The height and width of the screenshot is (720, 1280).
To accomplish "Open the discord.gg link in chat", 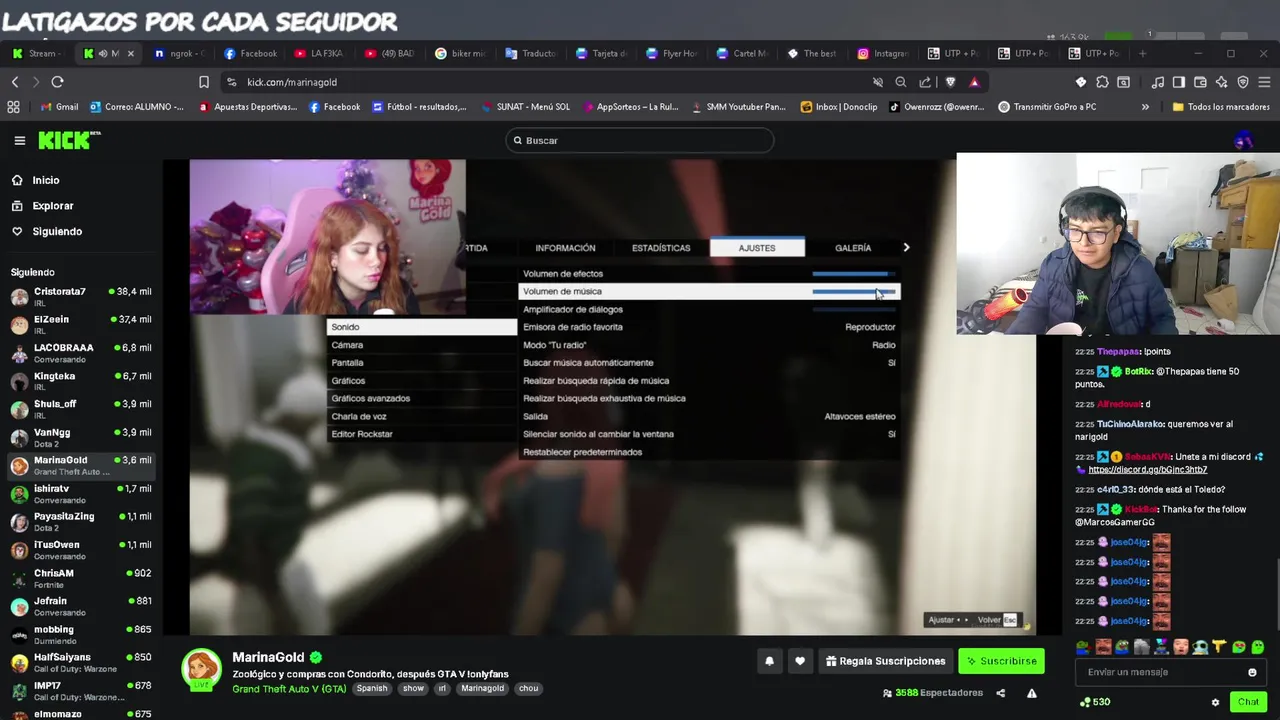I will (x=1148, y=470).
